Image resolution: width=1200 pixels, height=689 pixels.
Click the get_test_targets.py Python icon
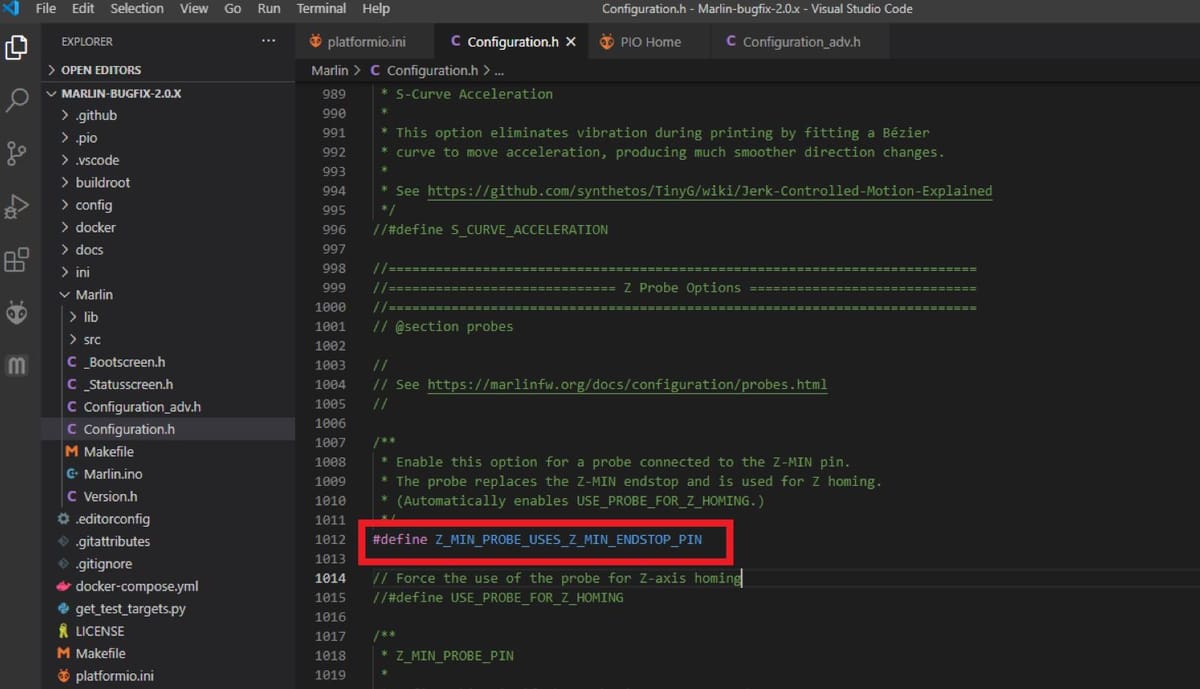64,608
